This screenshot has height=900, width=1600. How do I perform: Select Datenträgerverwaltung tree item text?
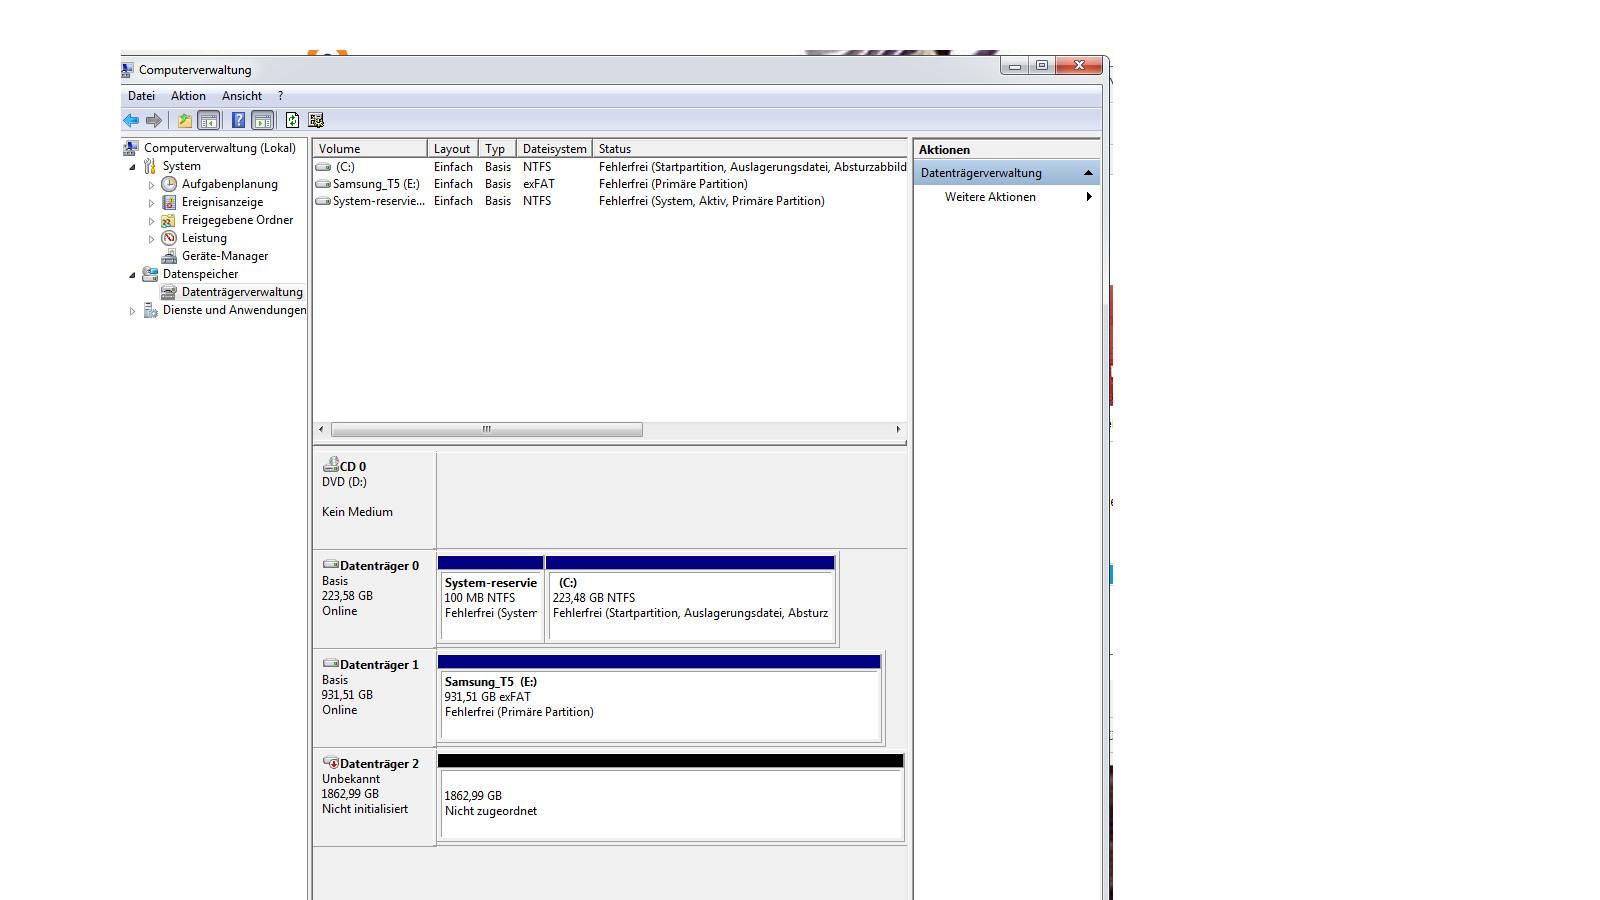click(242, 292)
